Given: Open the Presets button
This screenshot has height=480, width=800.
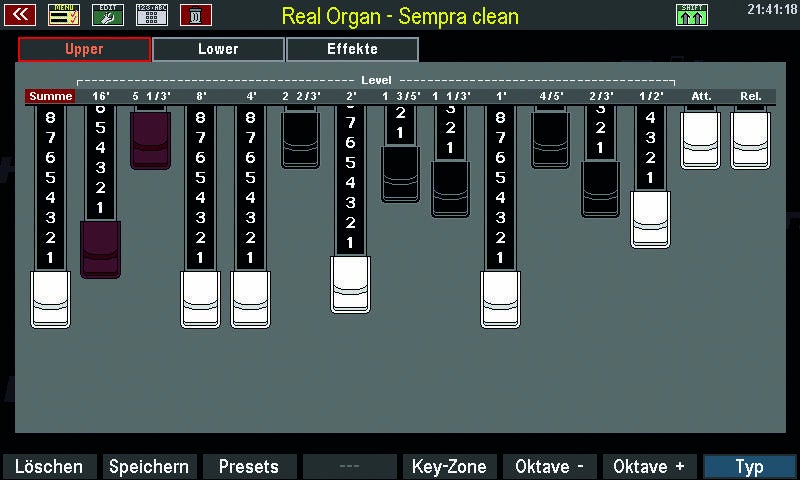Looking at the screenshot, I should (249, 467).
